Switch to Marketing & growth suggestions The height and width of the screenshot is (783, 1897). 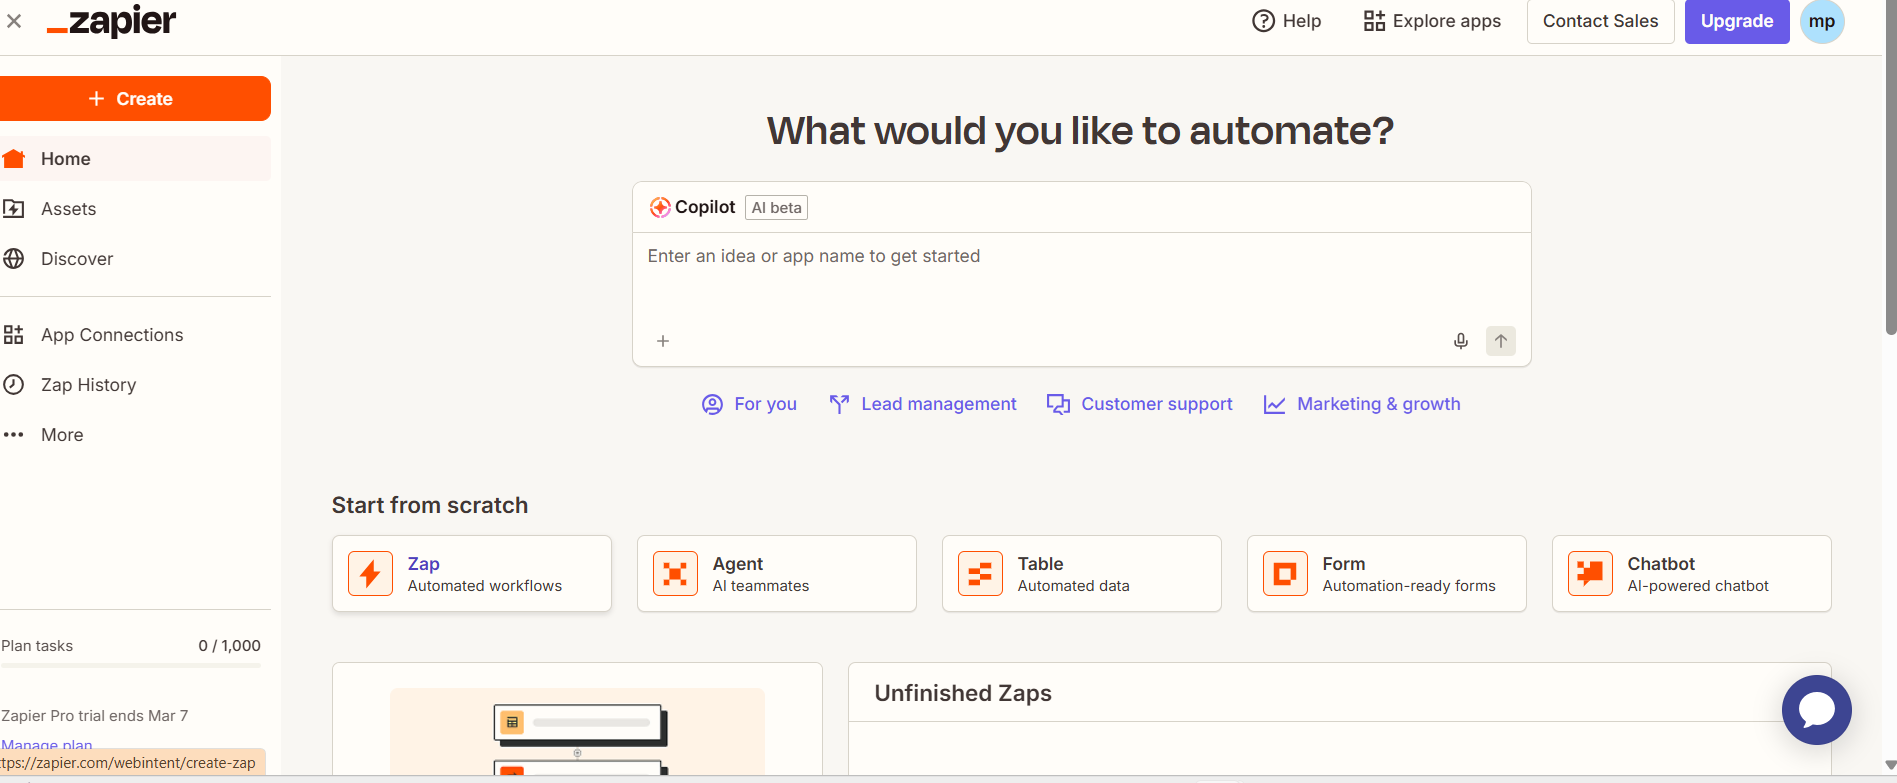(1362, 404)
